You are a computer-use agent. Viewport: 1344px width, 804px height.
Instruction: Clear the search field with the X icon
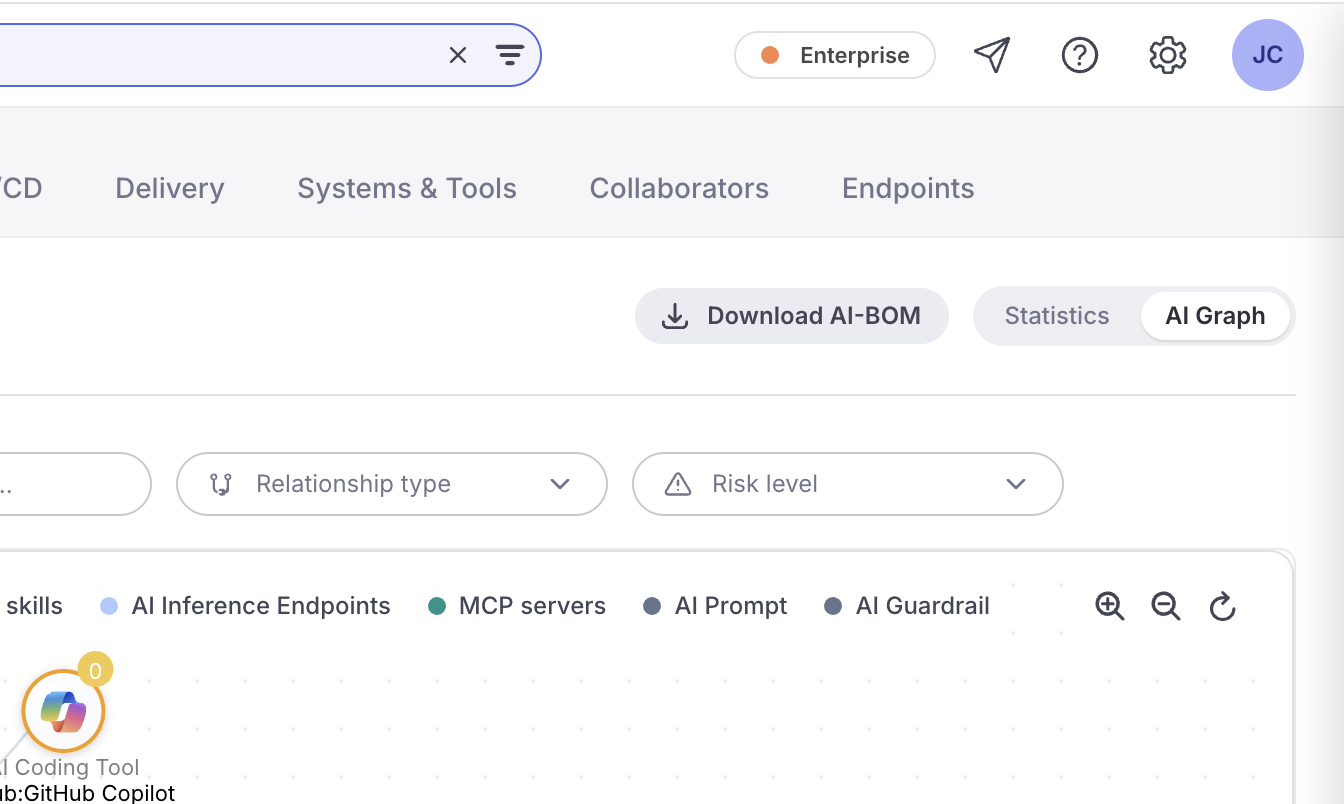(458, 55)
